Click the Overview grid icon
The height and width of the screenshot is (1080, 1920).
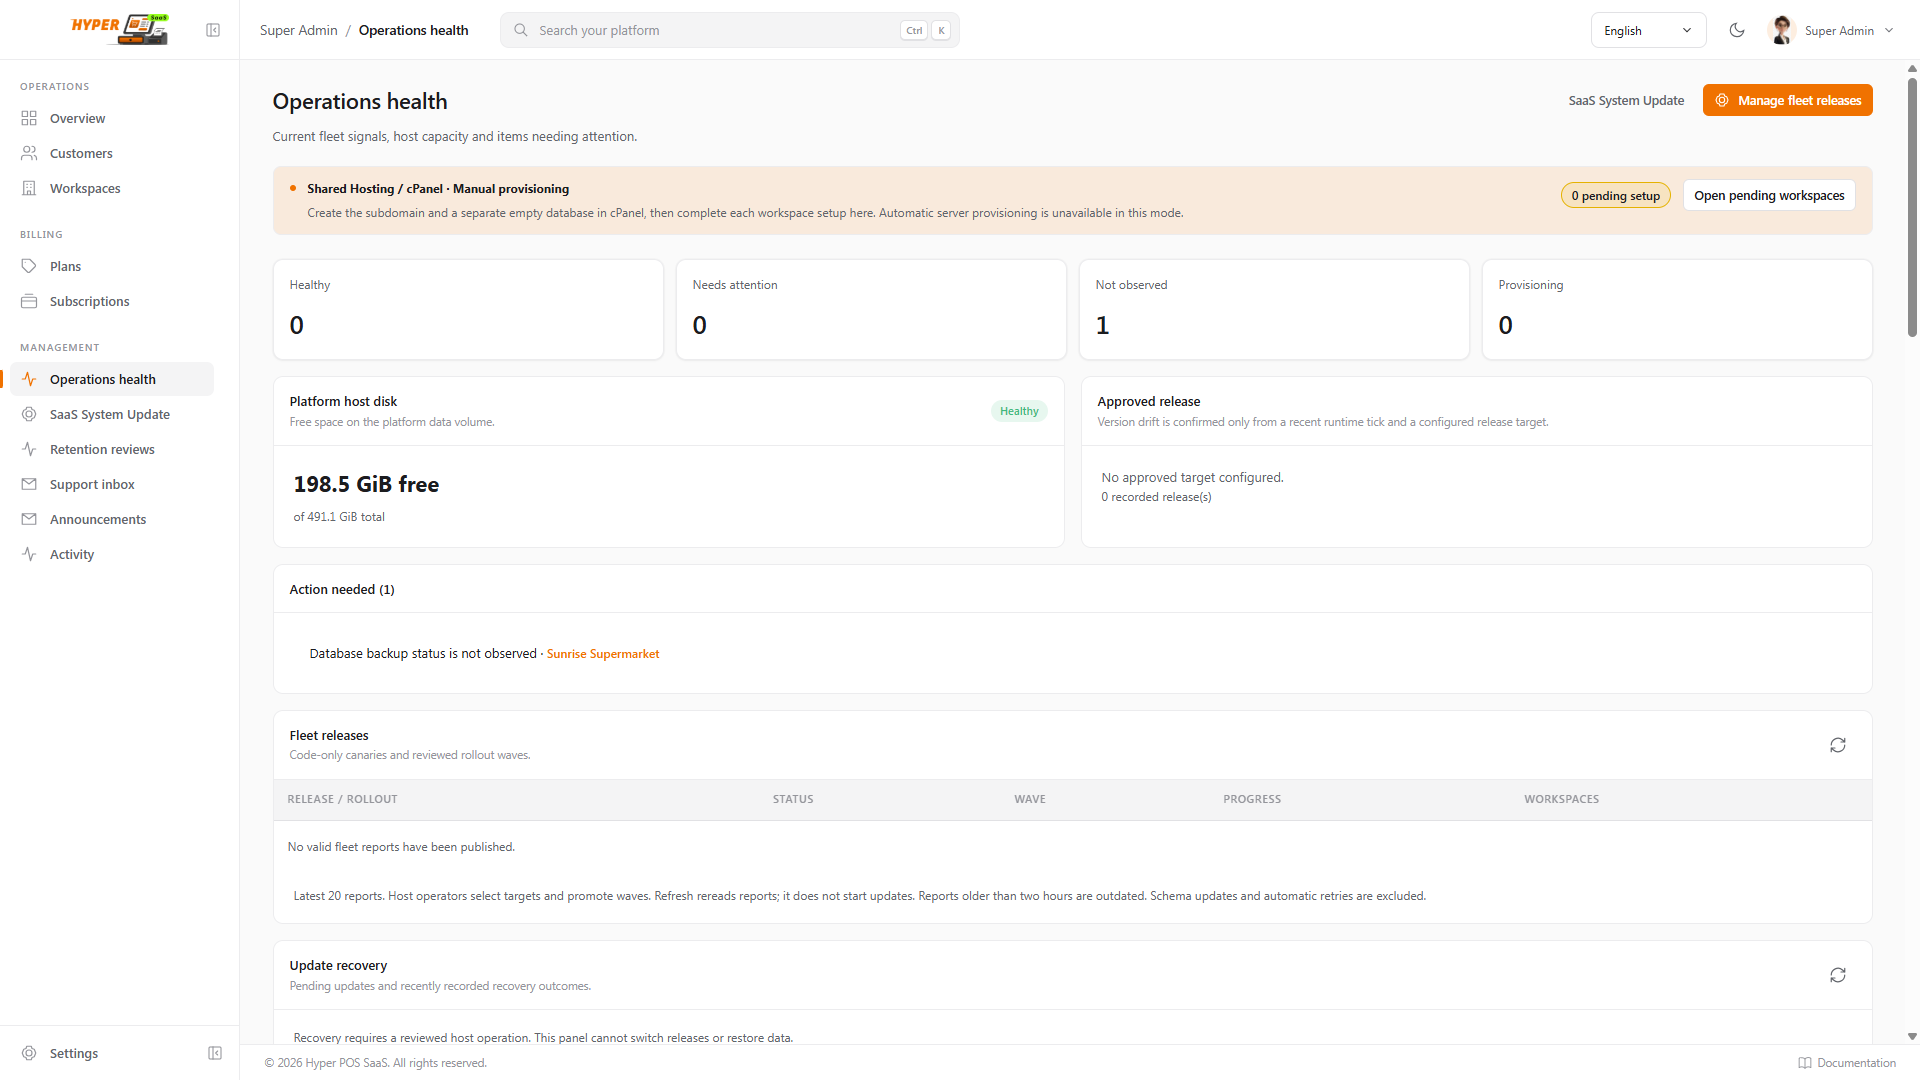coord(29,118)
